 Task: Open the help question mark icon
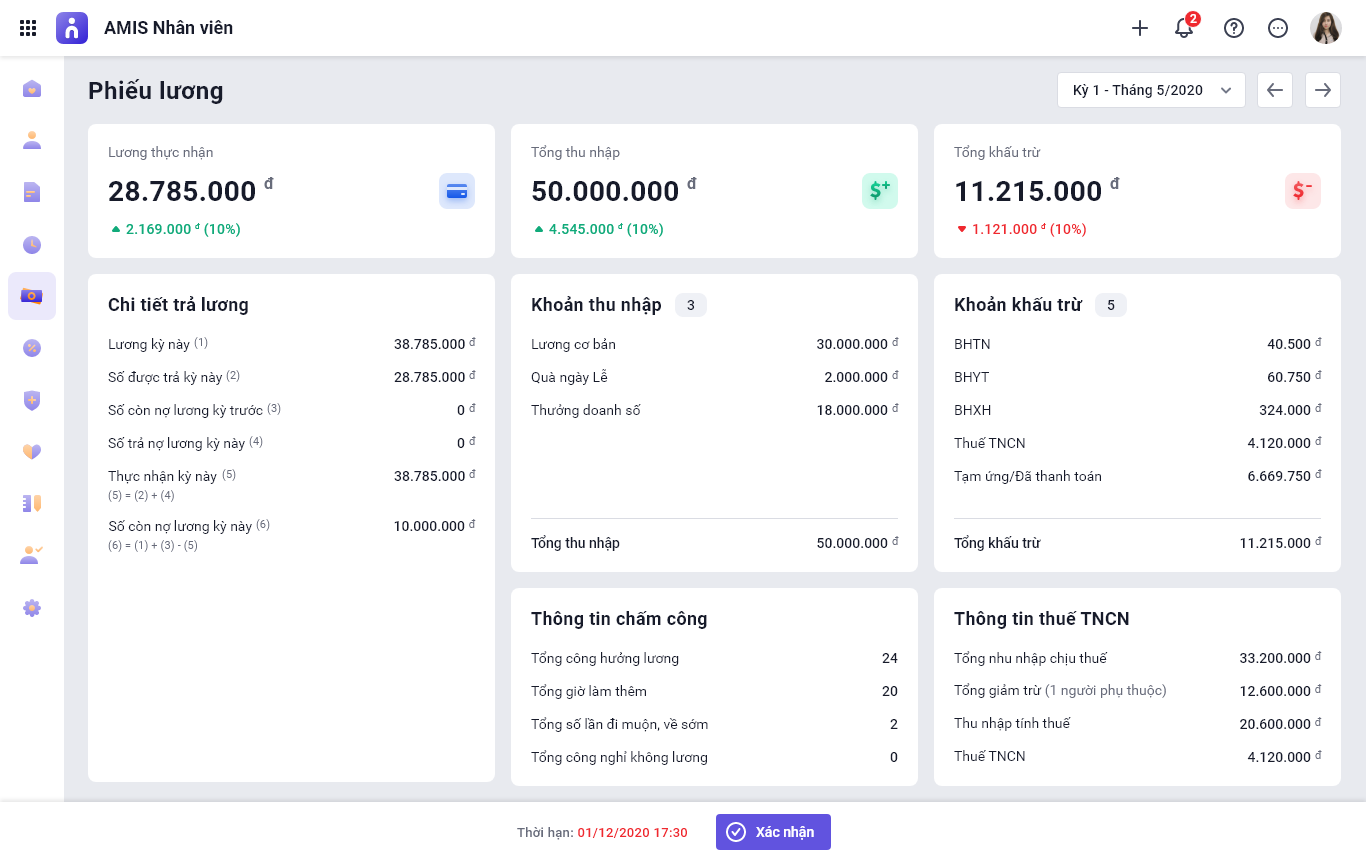click(x=1234, y=28)
